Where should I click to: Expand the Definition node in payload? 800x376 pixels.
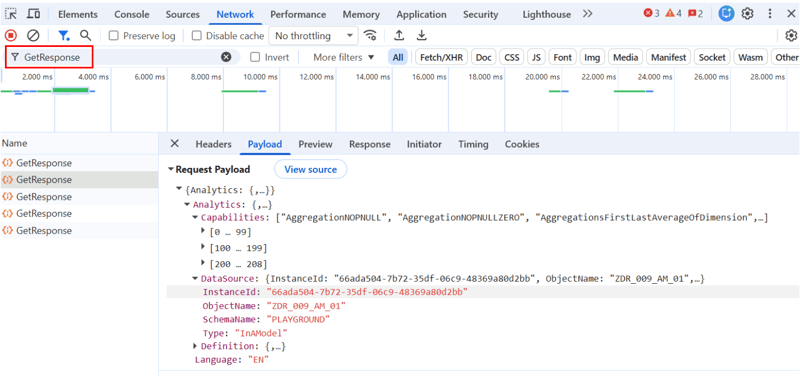[195, 346]
